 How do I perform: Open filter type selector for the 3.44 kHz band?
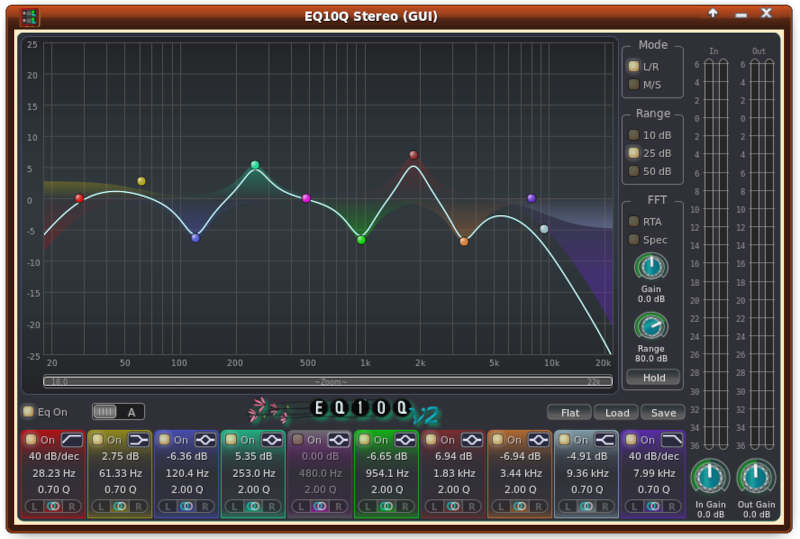click(538, 440)
